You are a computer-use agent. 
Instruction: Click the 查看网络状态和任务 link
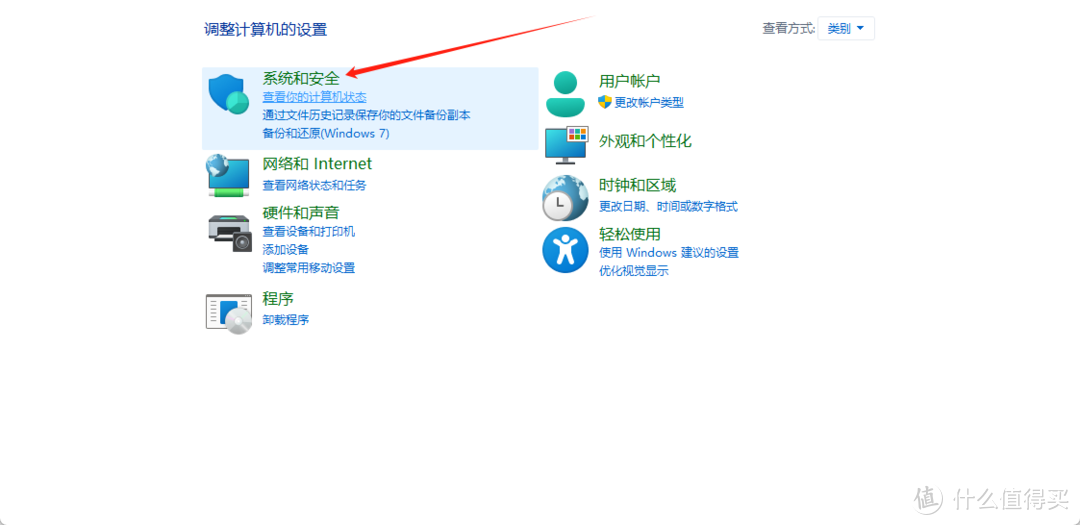(314, 185)
